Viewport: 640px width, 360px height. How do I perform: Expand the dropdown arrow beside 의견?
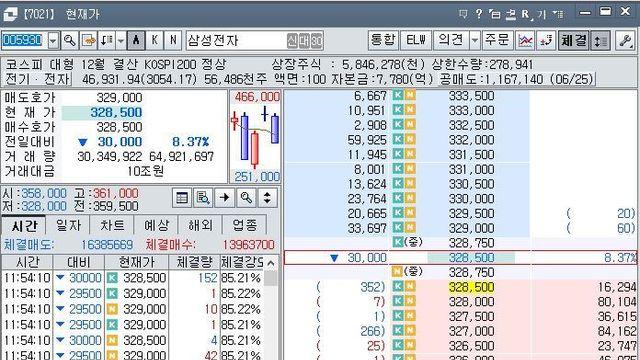click(475, 40)
